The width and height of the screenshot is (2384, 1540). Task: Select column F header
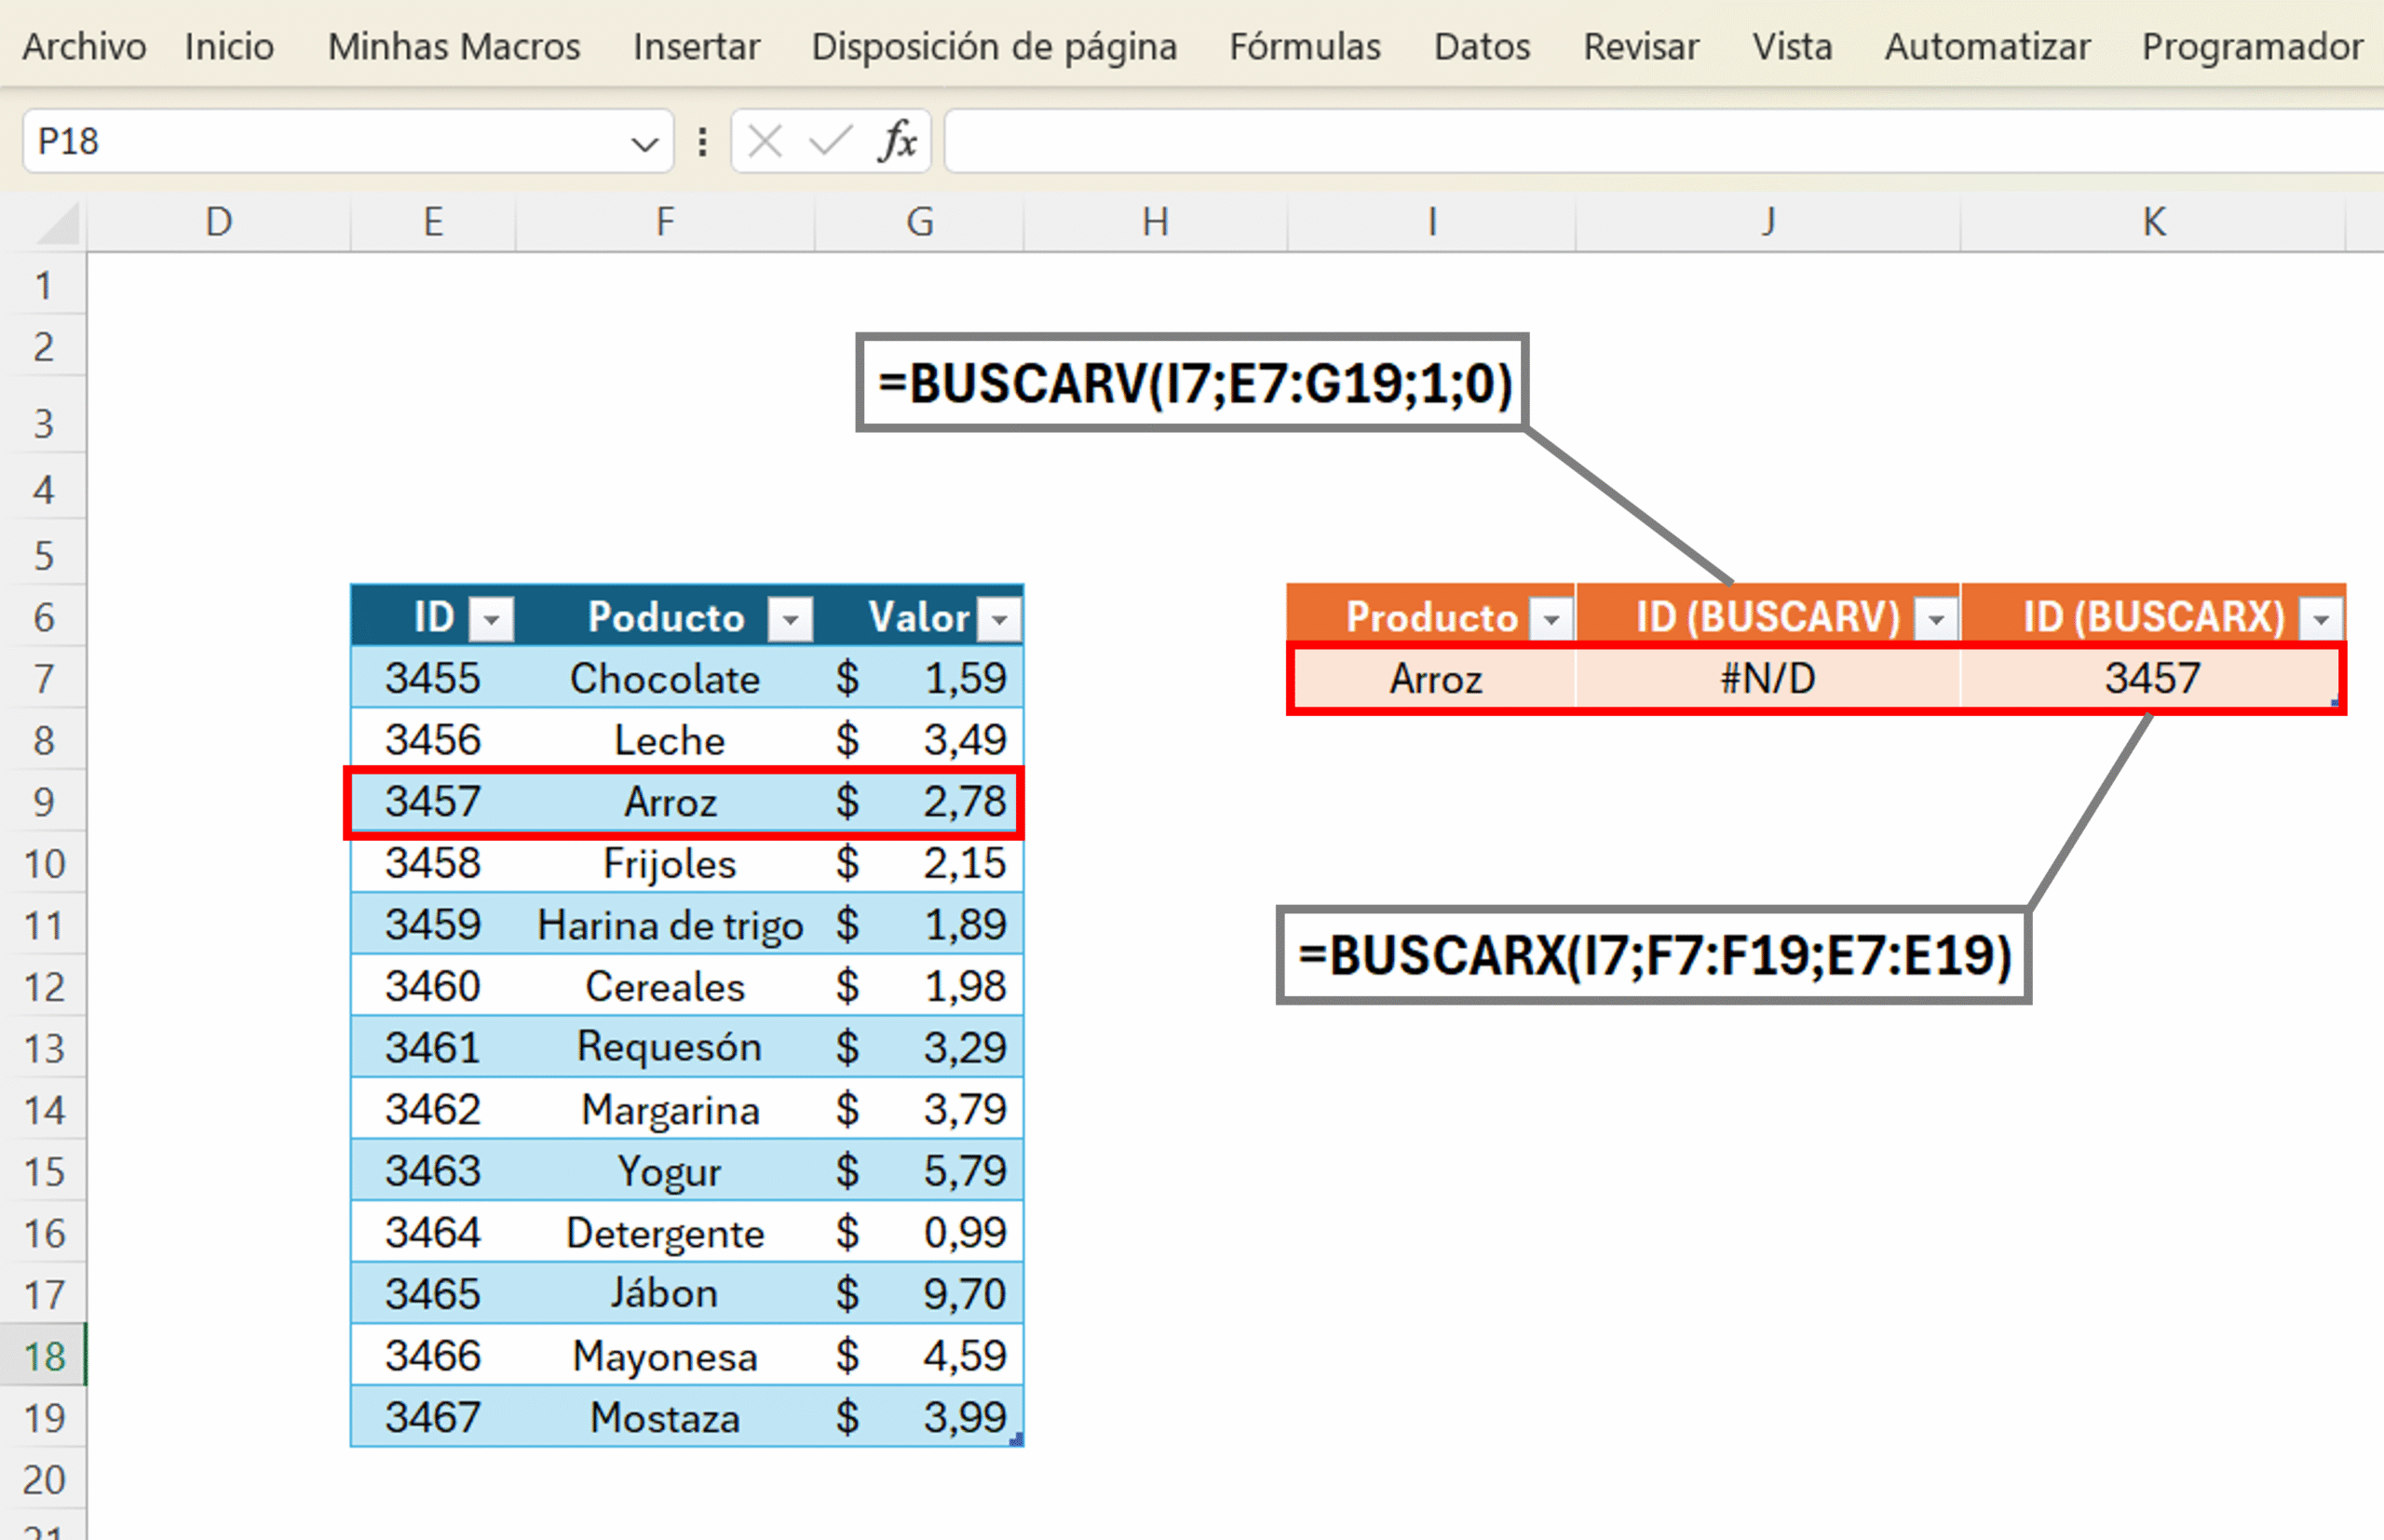(x=665, y=222)
